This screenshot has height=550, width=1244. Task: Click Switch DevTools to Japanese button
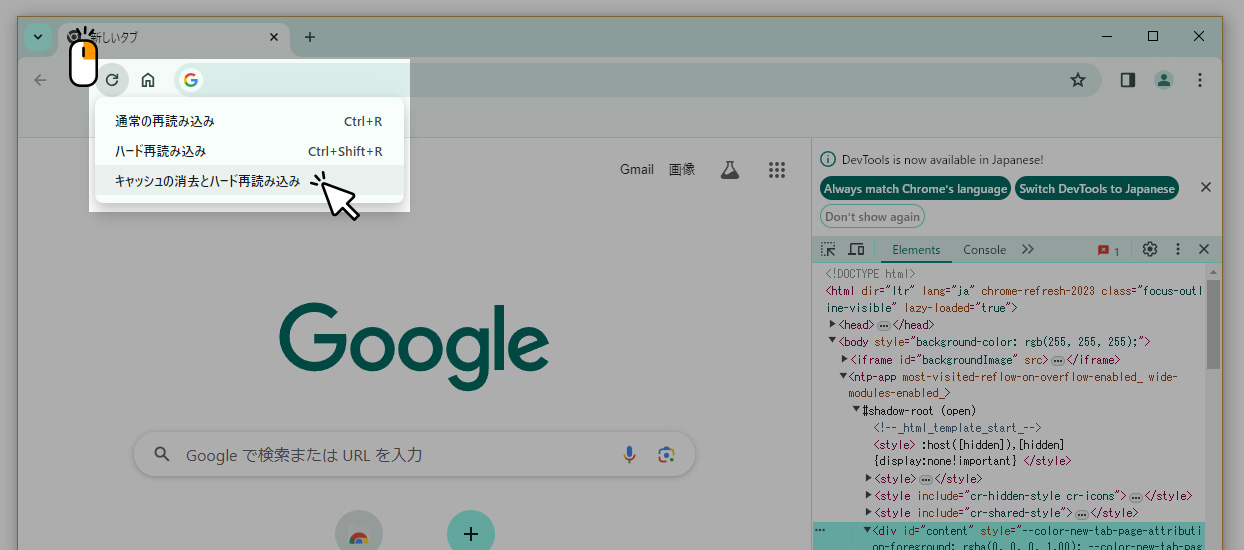pyautogui.click(x=1097, y=189)
